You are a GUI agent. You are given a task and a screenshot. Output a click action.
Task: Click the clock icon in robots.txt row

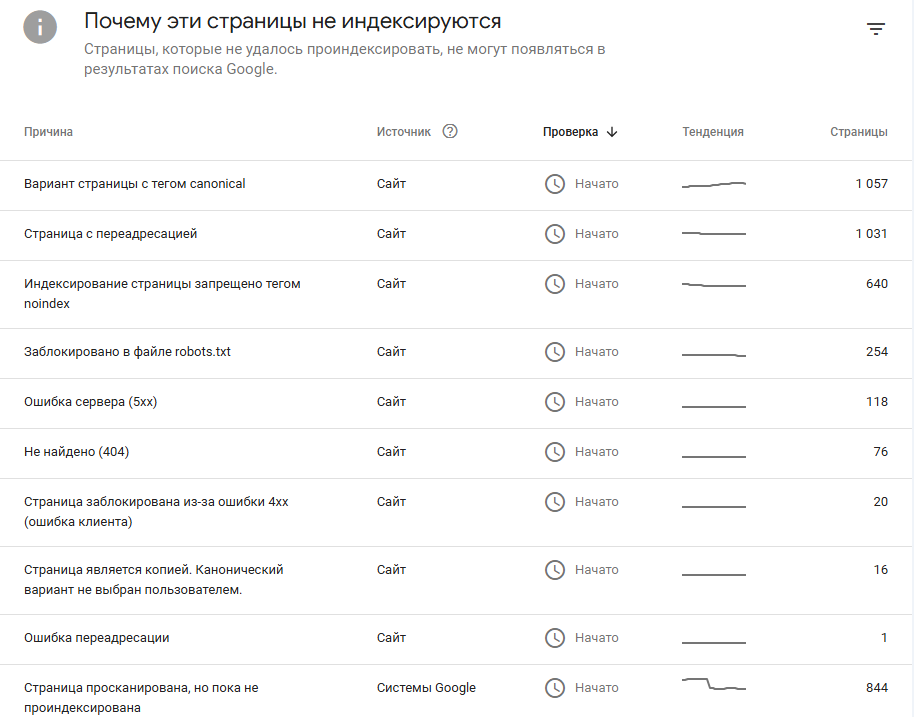pos(555,352)
